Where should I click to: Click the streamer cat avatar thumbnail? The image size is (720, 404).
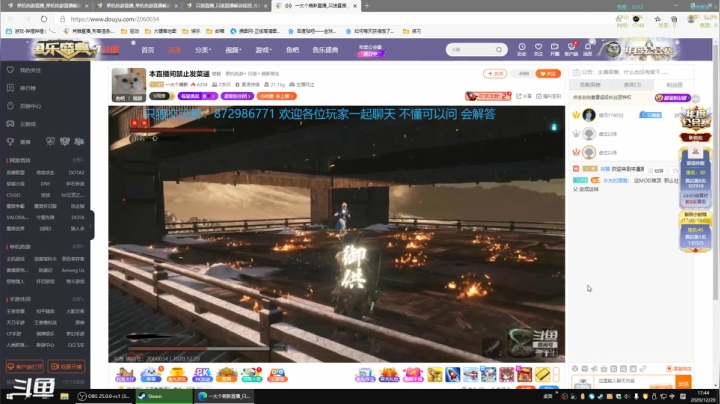tap(129, 85)
